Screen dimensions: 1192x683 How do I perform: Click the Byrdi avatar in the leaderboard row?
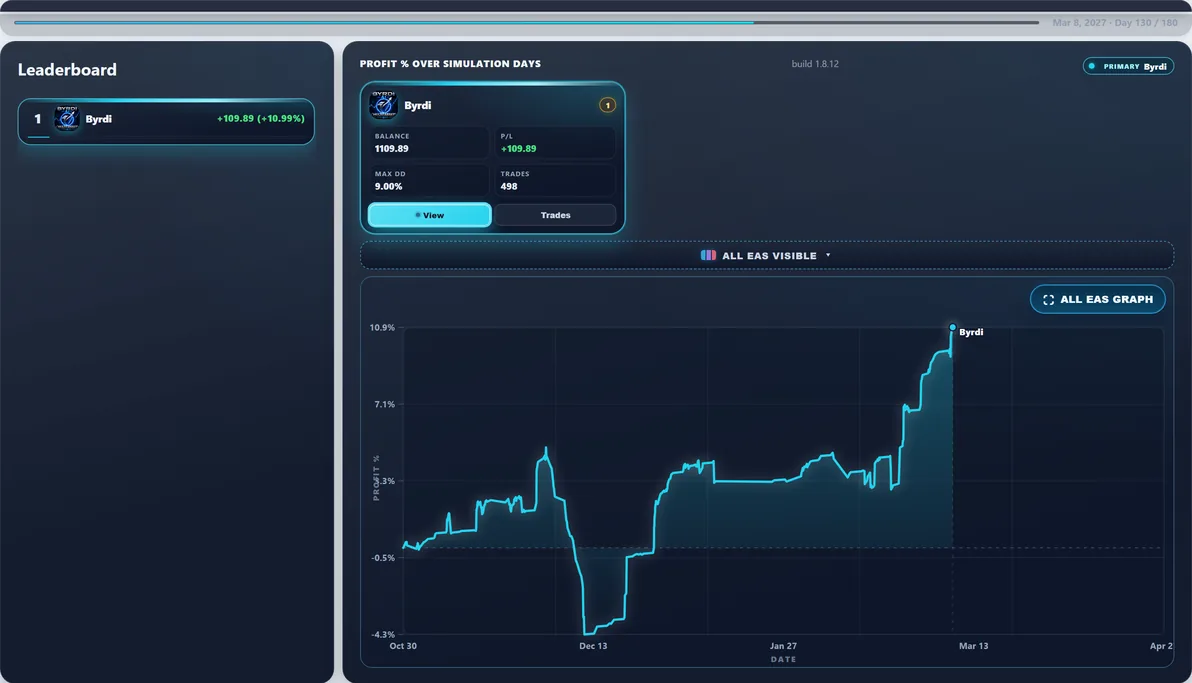pos(67,118)
